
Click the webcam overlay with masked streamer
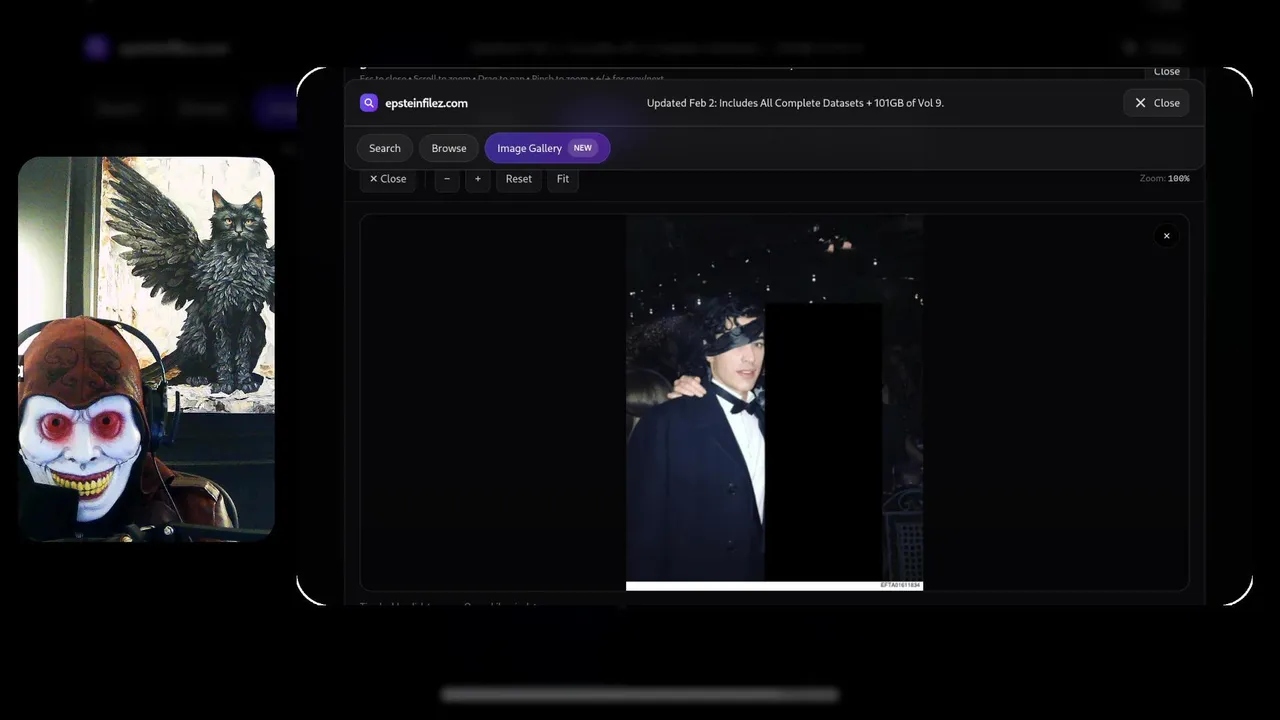(146, 349)
